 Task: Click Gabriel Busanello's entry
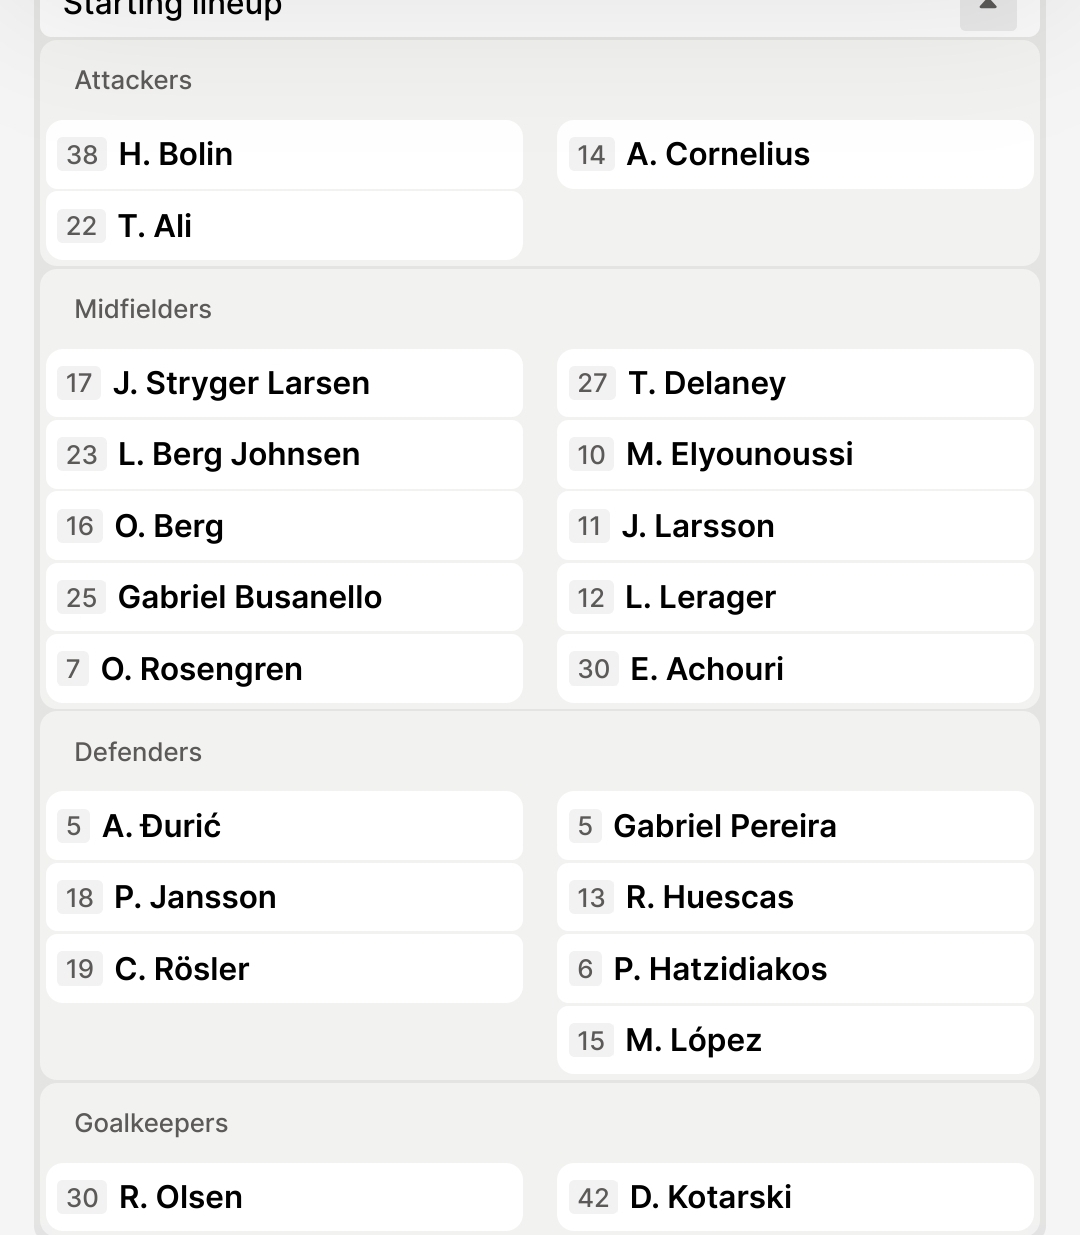[284, 598]
